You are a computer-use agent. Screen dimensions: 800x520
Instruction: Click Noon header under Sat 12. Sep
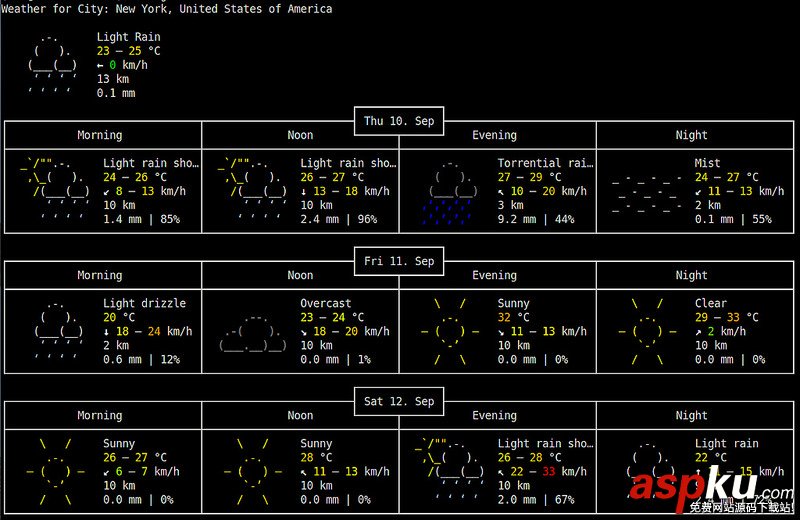point(300,415)
